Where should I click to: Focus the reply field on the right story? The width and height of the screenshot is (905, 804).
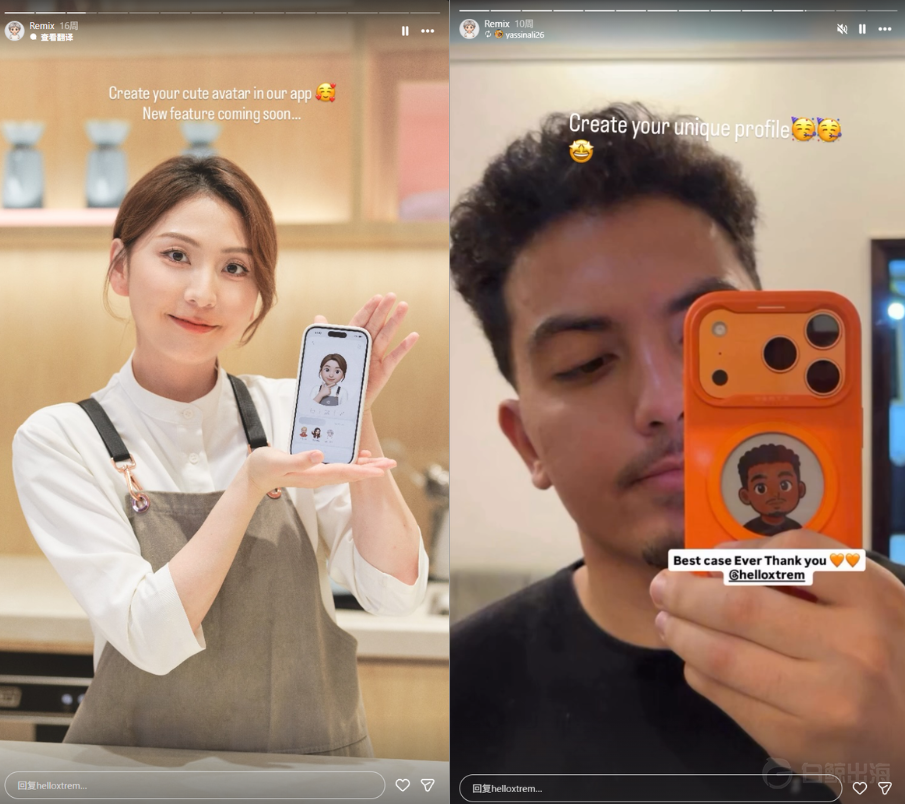point(650,788)
